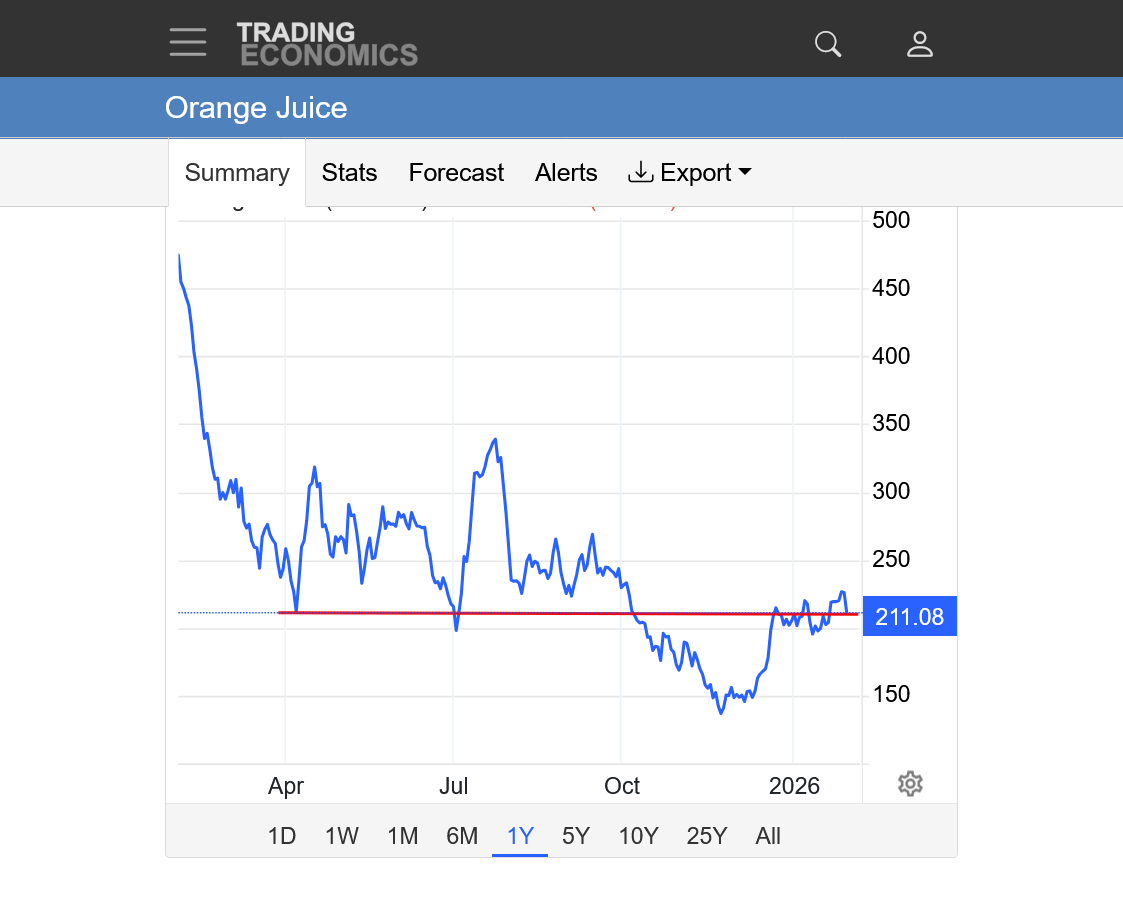Click the user account icon
The width and height of the screenshot is (1123, 901).
coord(919,44)
